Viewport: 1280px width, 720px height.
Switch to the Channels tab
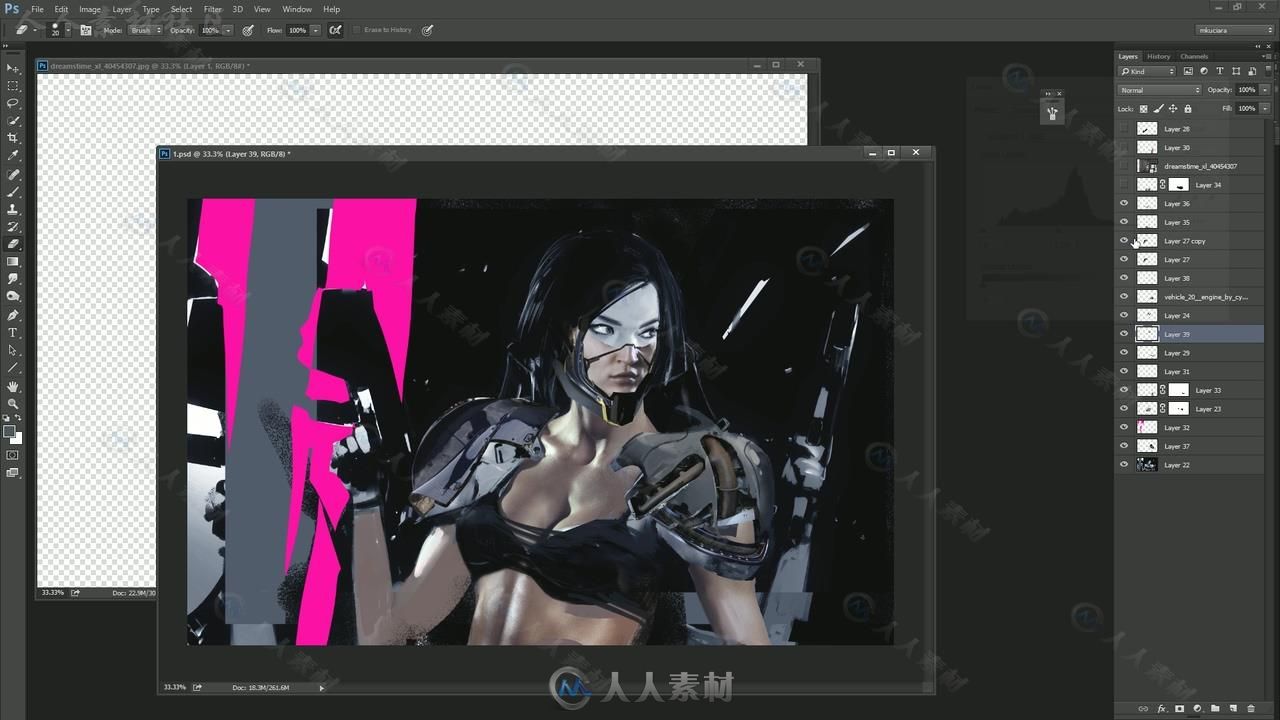pyautogui.click(x=1194, y=56)
